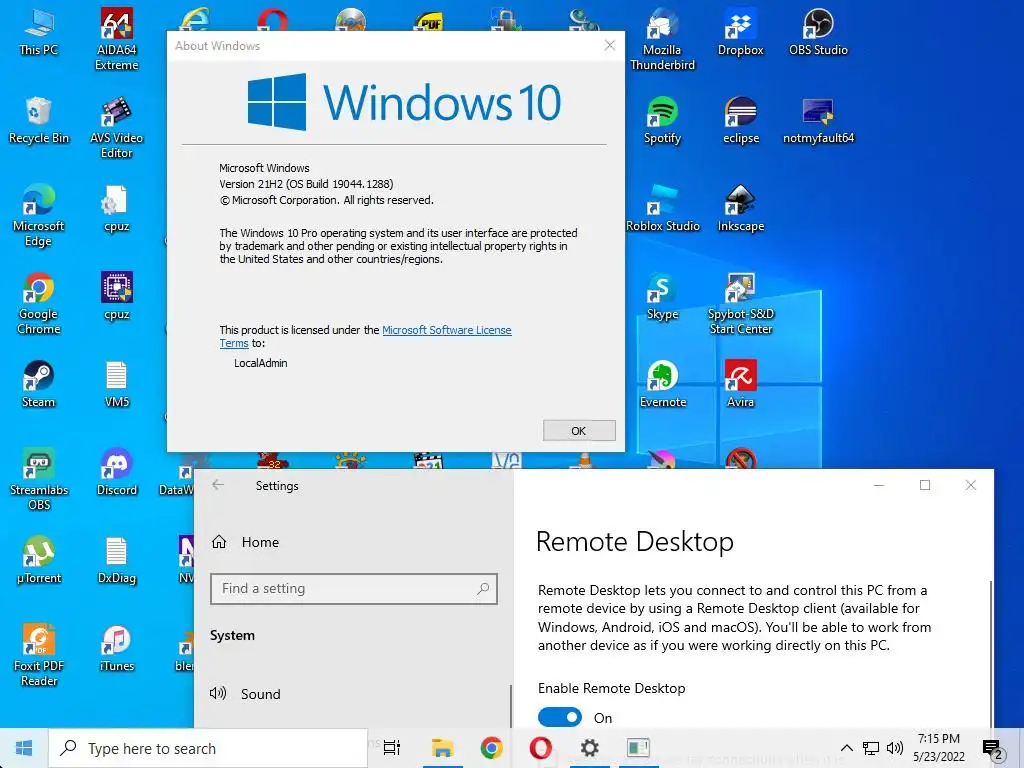Open Task View from taskbar

click(392, 748)
